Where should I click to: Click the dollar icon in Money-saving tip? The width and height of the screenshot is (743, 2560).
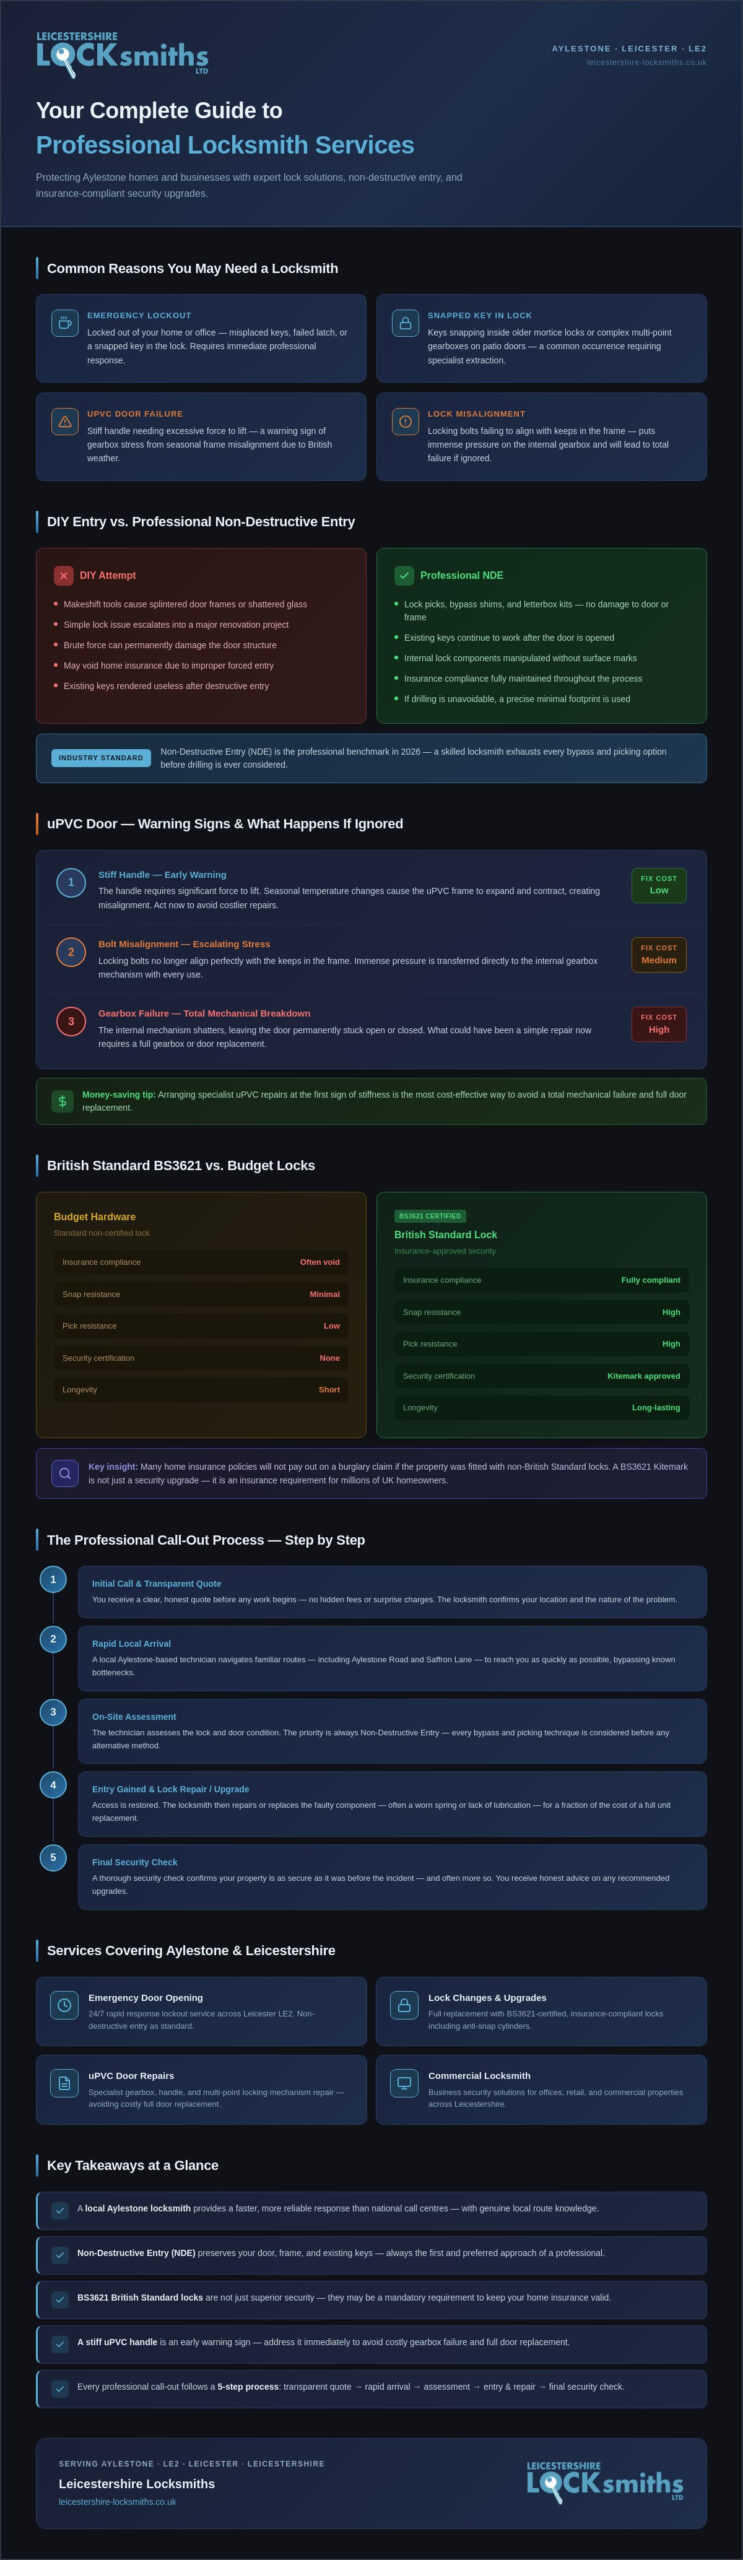click(62, 1101)
